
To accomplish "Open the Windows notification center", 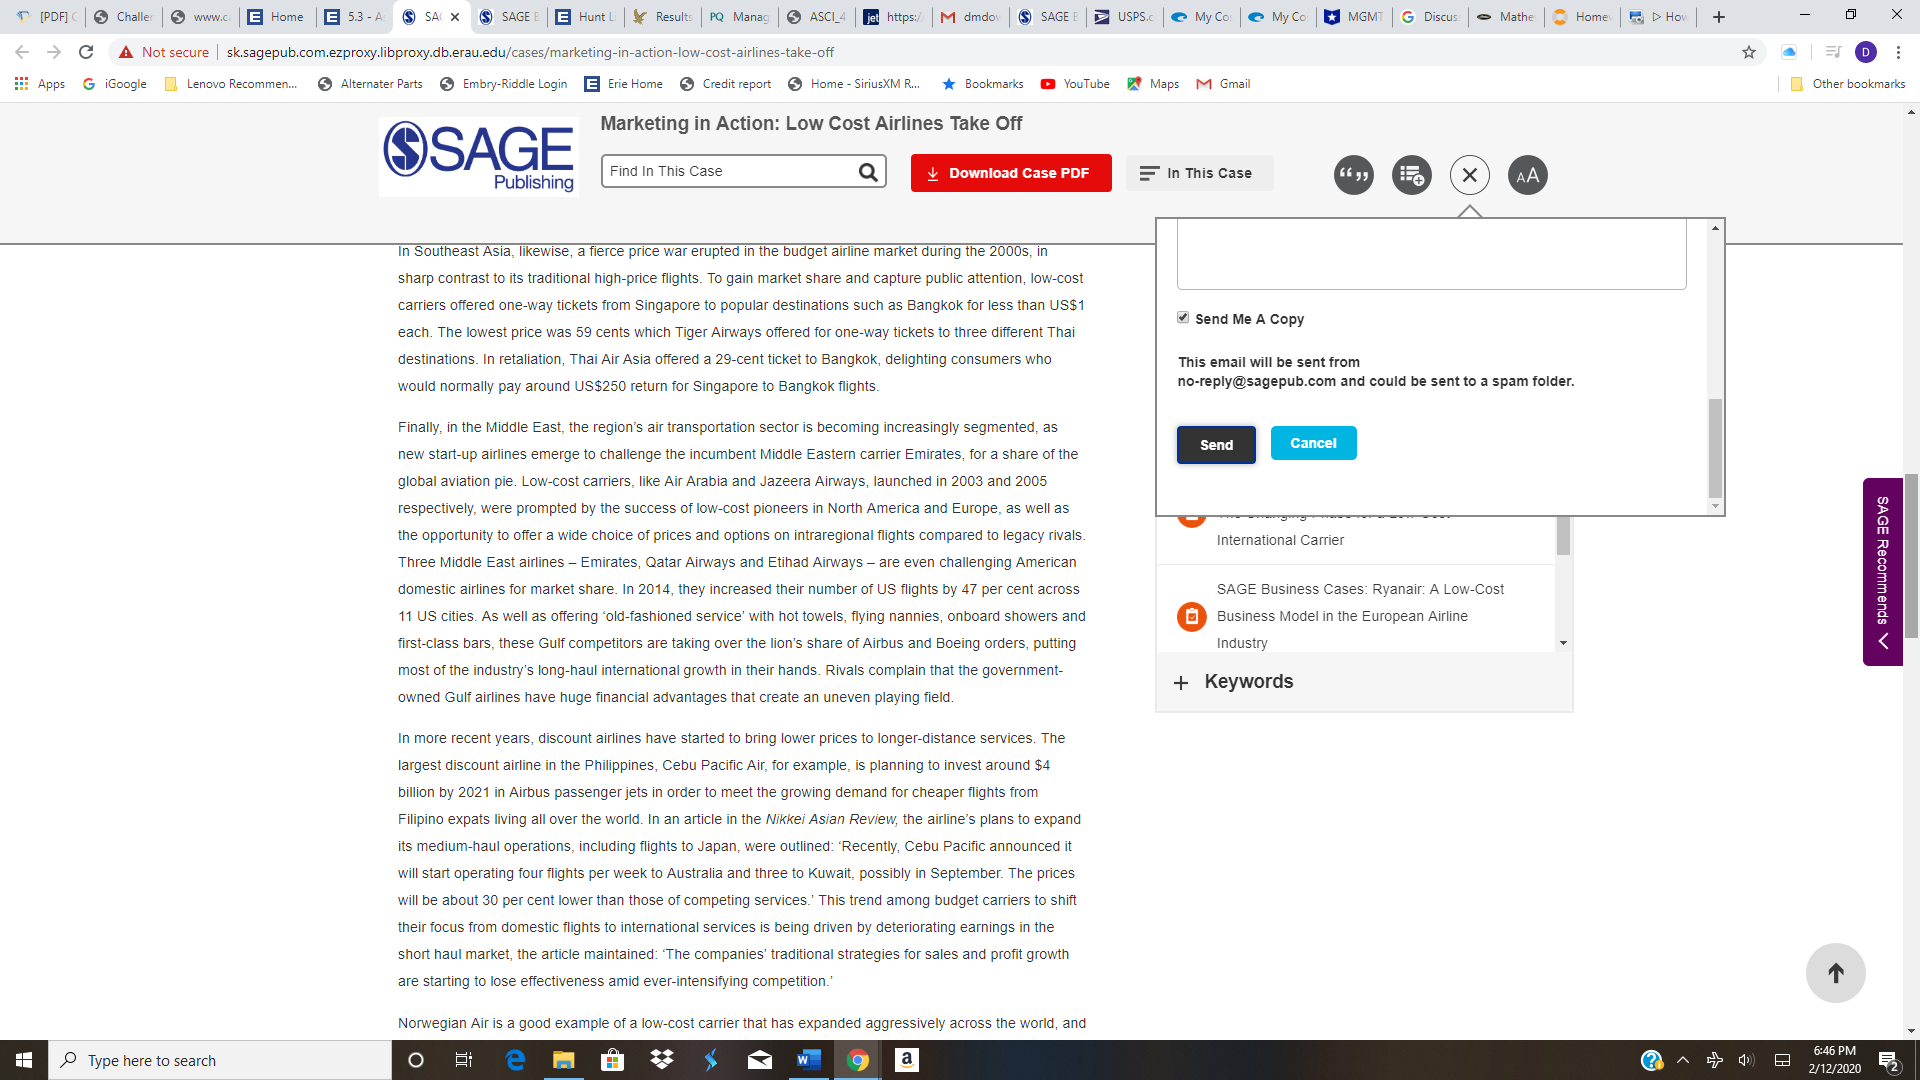I will tap(1889, 1060).
